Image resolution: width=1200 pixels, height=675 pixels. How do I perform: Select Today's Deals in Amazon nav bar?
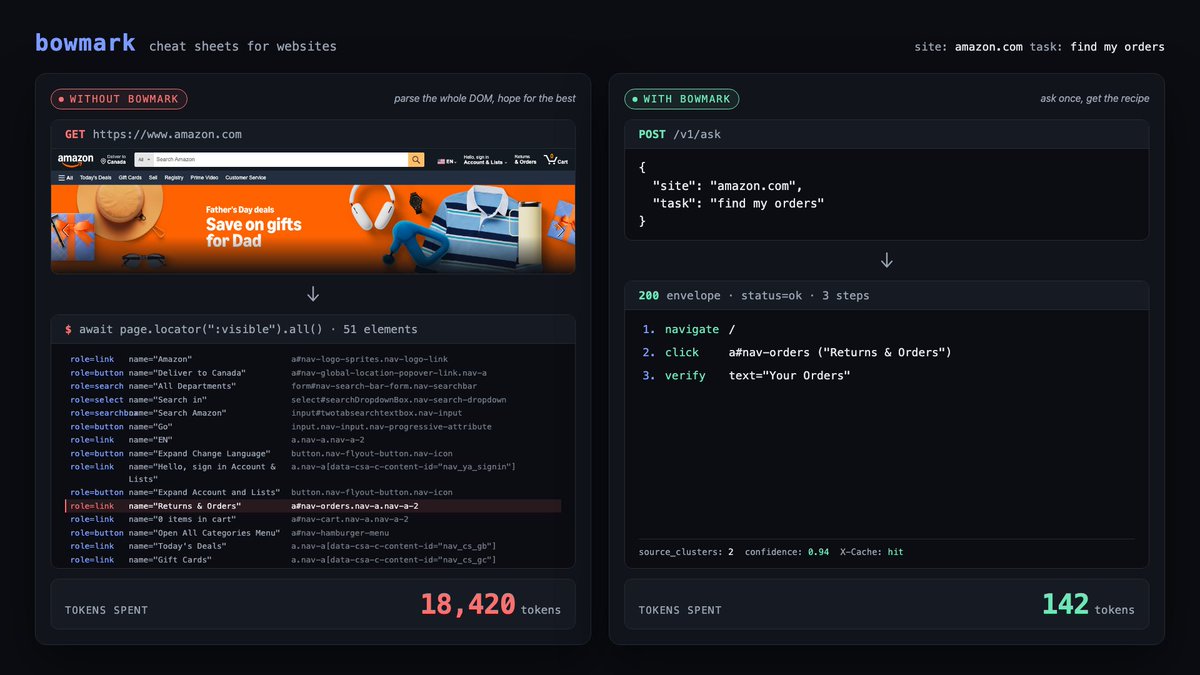96,177
